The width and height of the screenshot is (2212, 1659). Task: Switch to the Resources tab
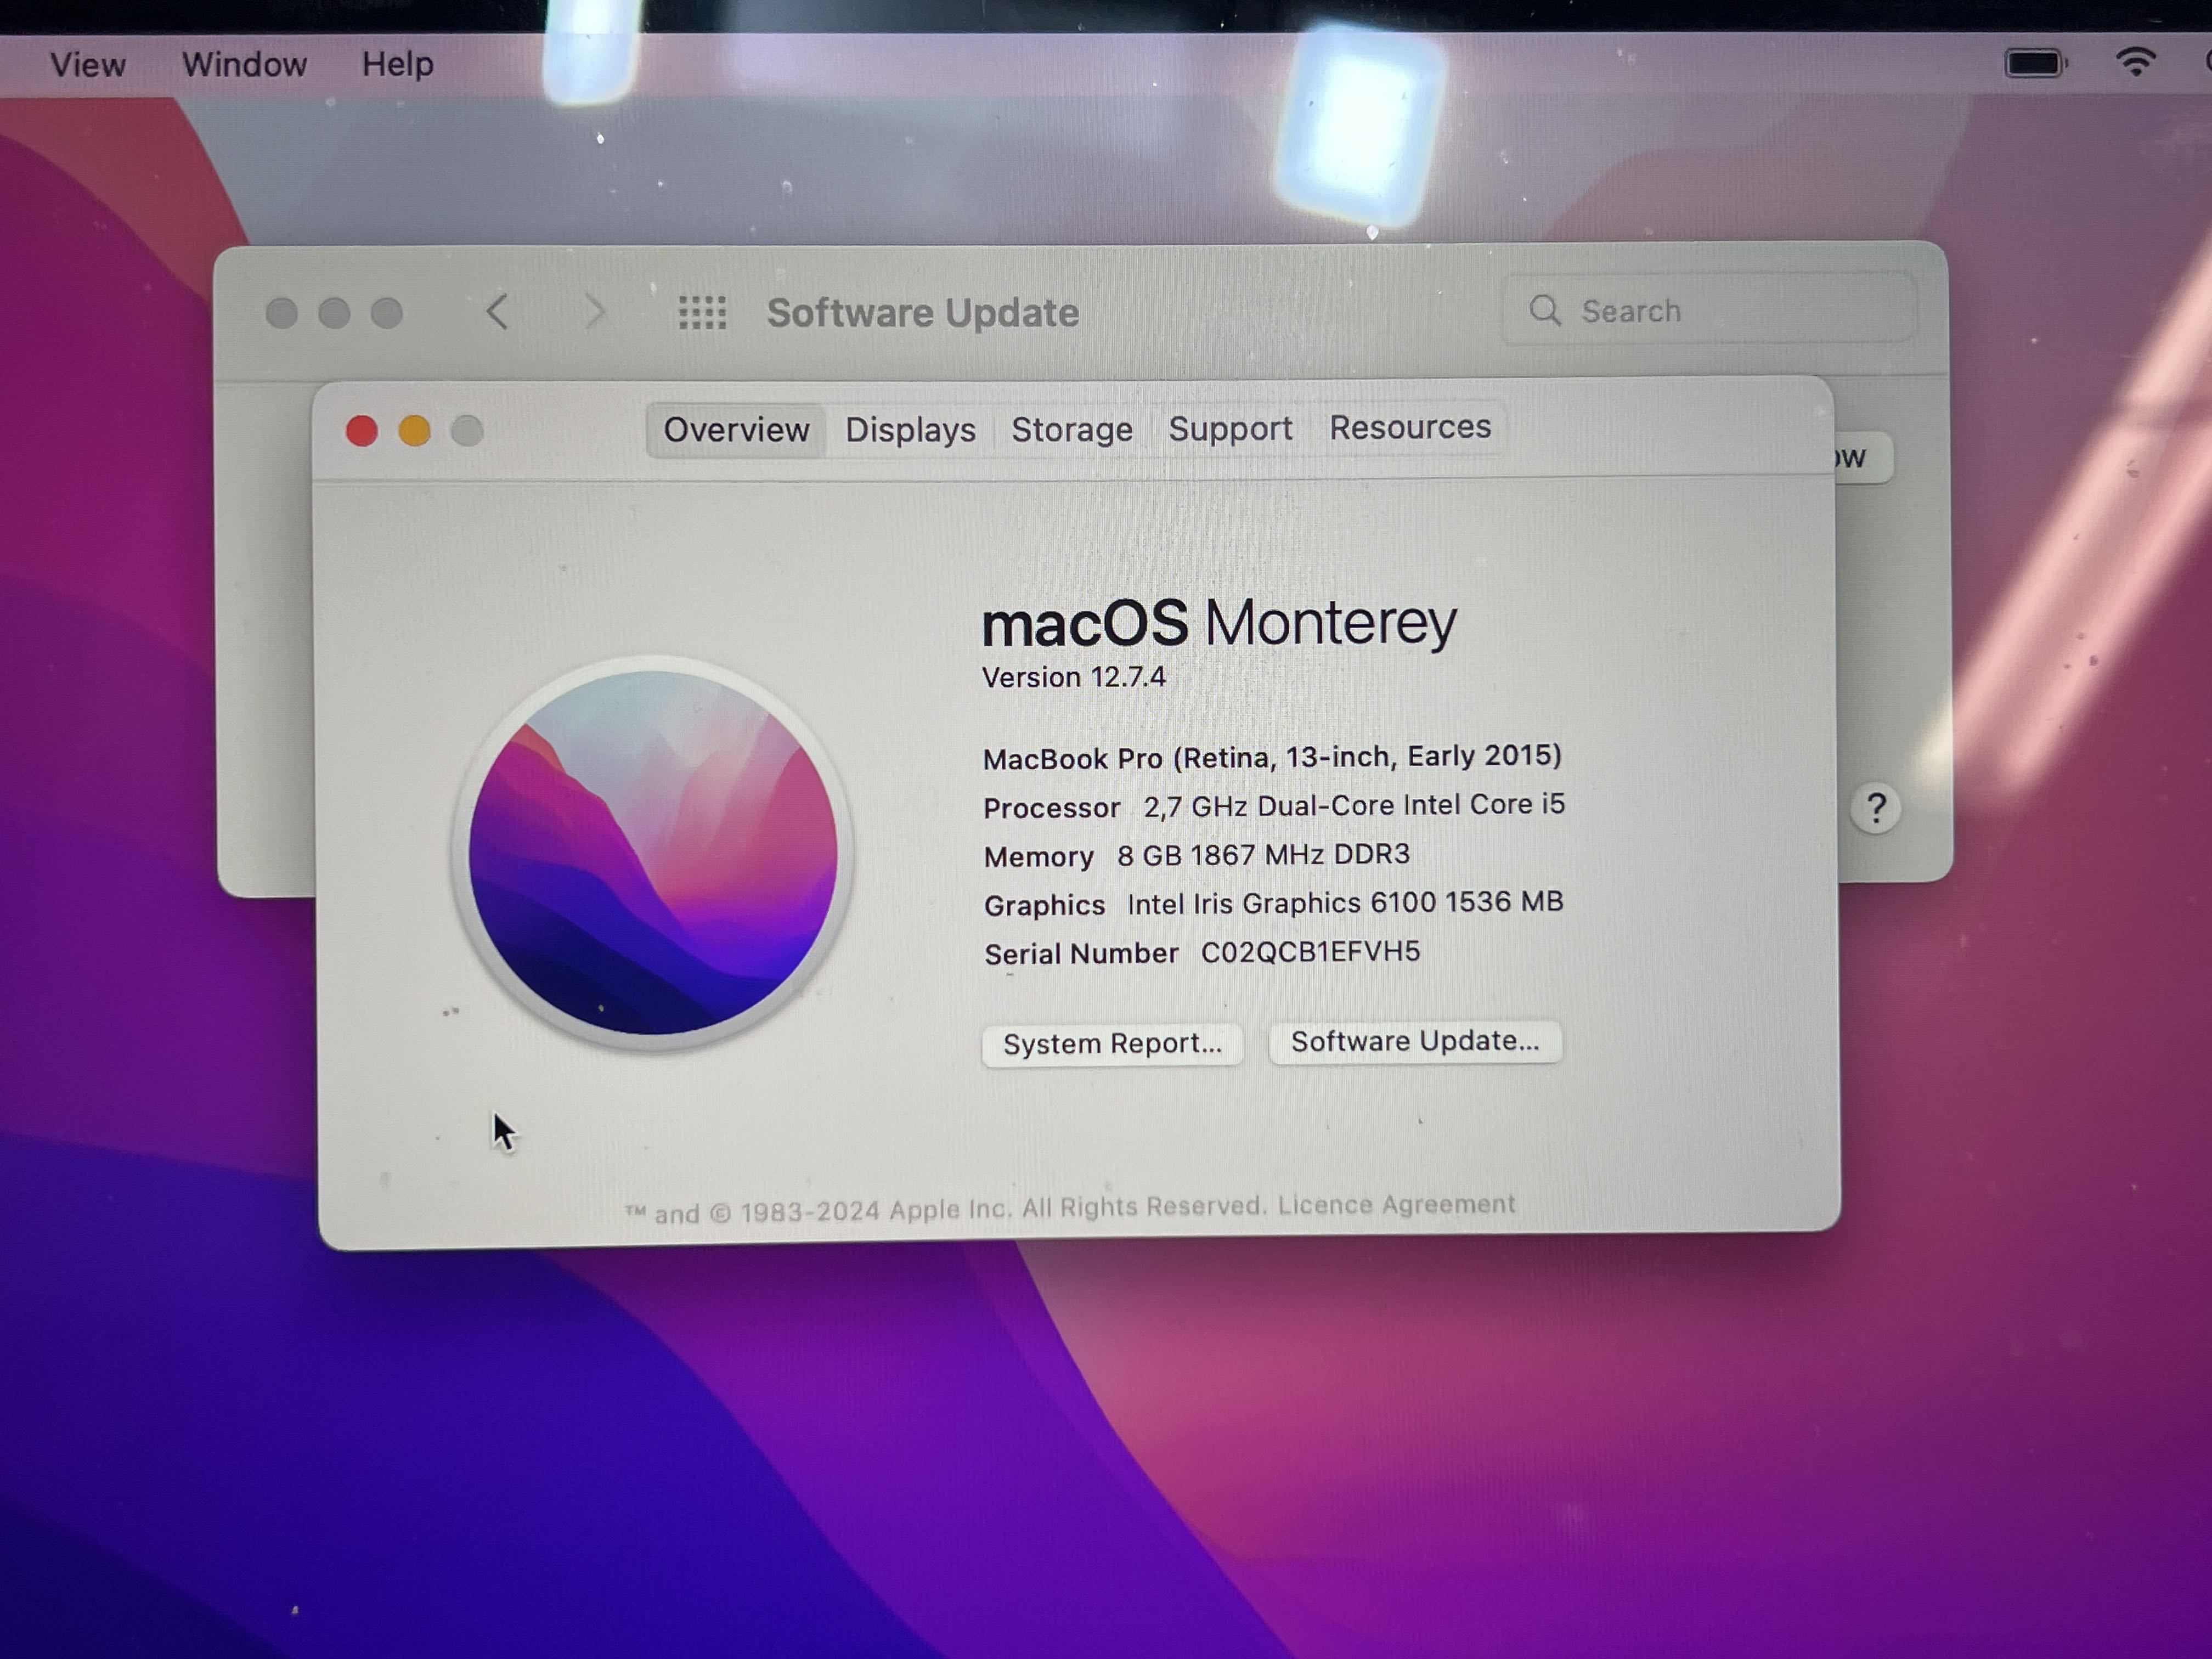tap(1410, 427)
